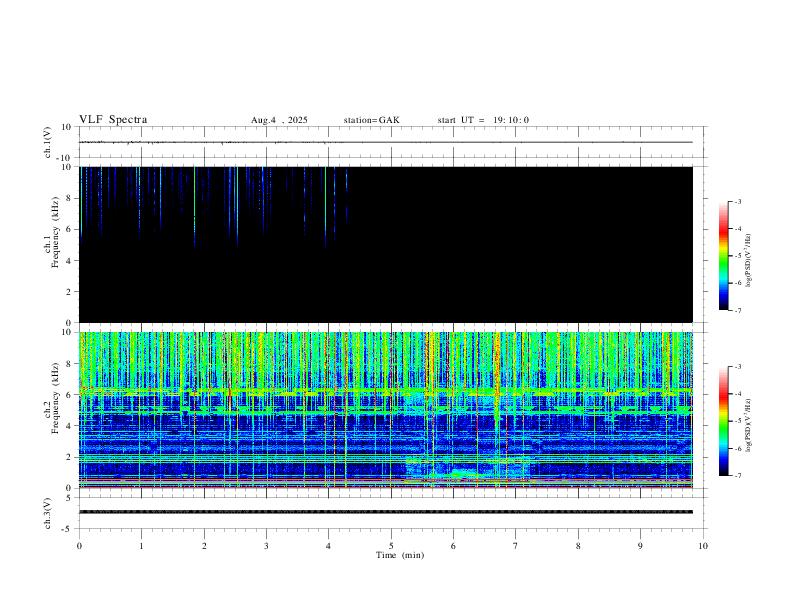Select the lower color bar log(PSD) label
This screenshot has height=612, width=792.
(x=749, y=425)
